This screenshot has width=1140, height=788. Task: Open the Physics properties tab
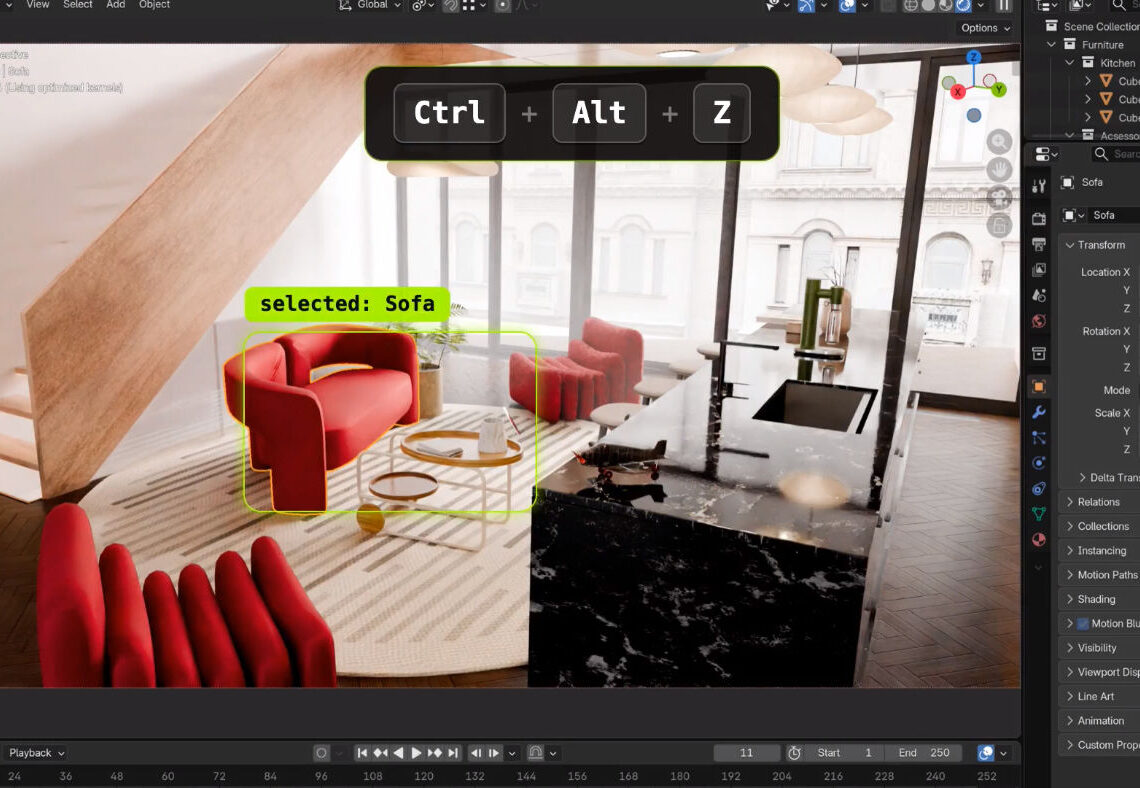point(1039,463)
